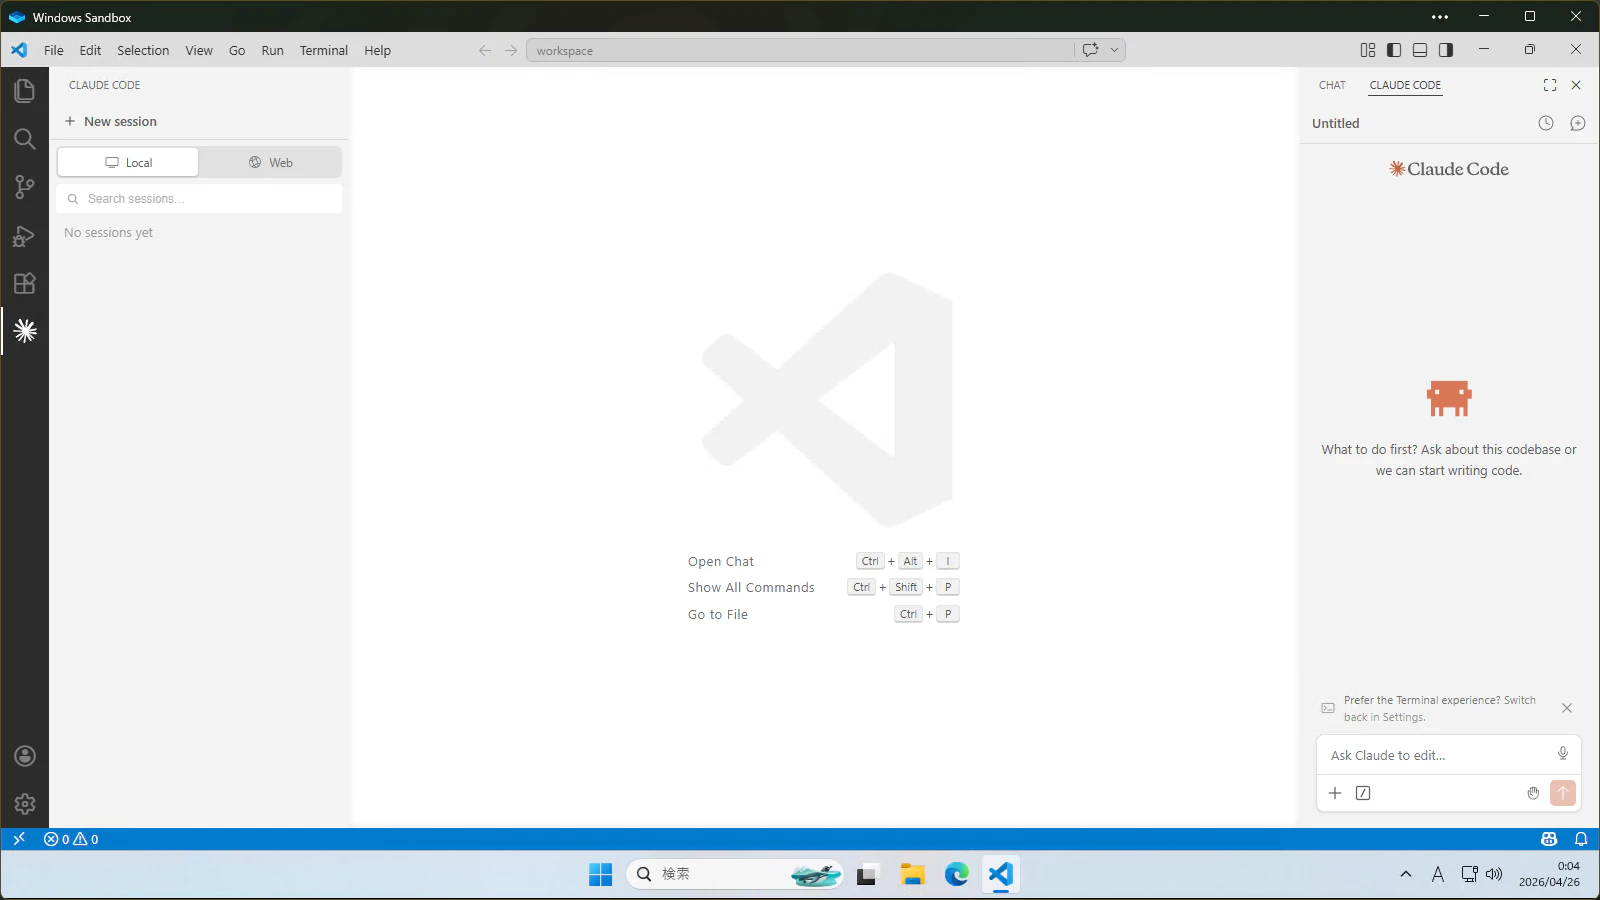Select the Local sessions toggle

click(x=128, y=162)
